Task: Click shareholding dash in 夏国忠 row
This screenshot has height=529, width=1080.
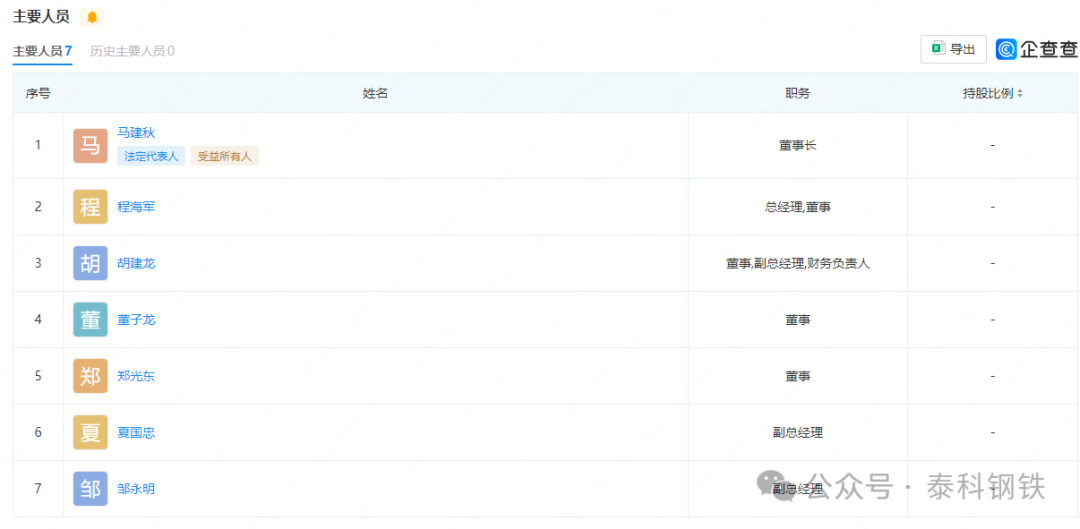Action: (x=993, y=433)
